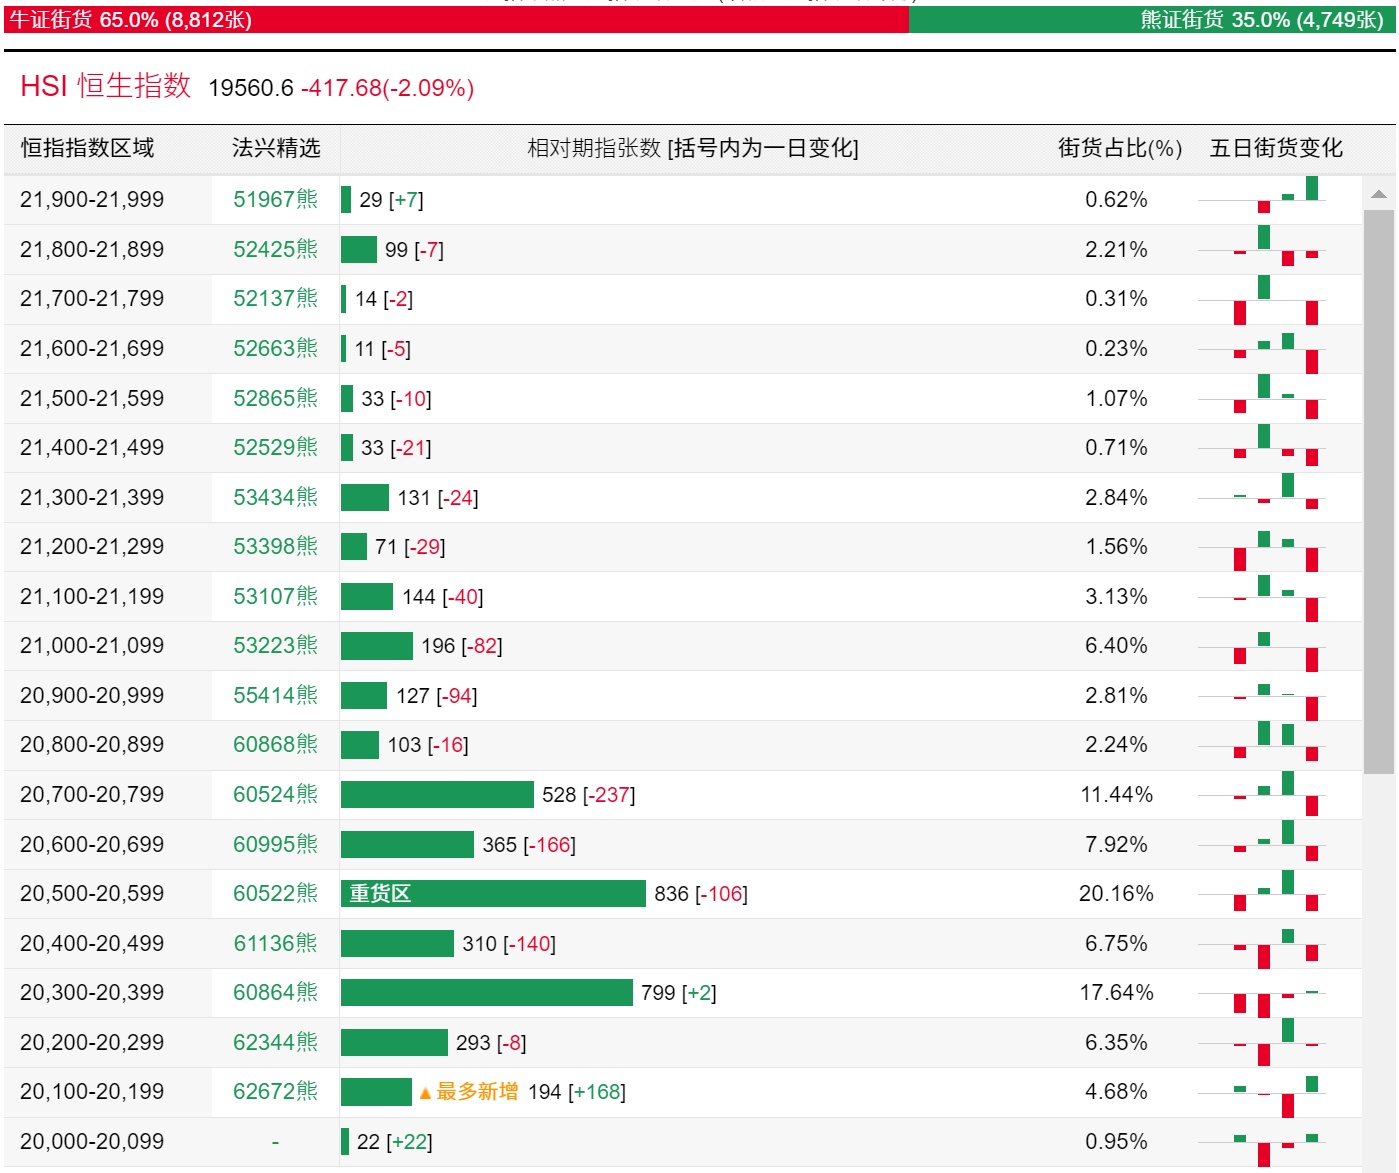Click the 相对期指张数 column header
The width and height of the screenshot is (1399, 1173).
(x=693, y=148)
